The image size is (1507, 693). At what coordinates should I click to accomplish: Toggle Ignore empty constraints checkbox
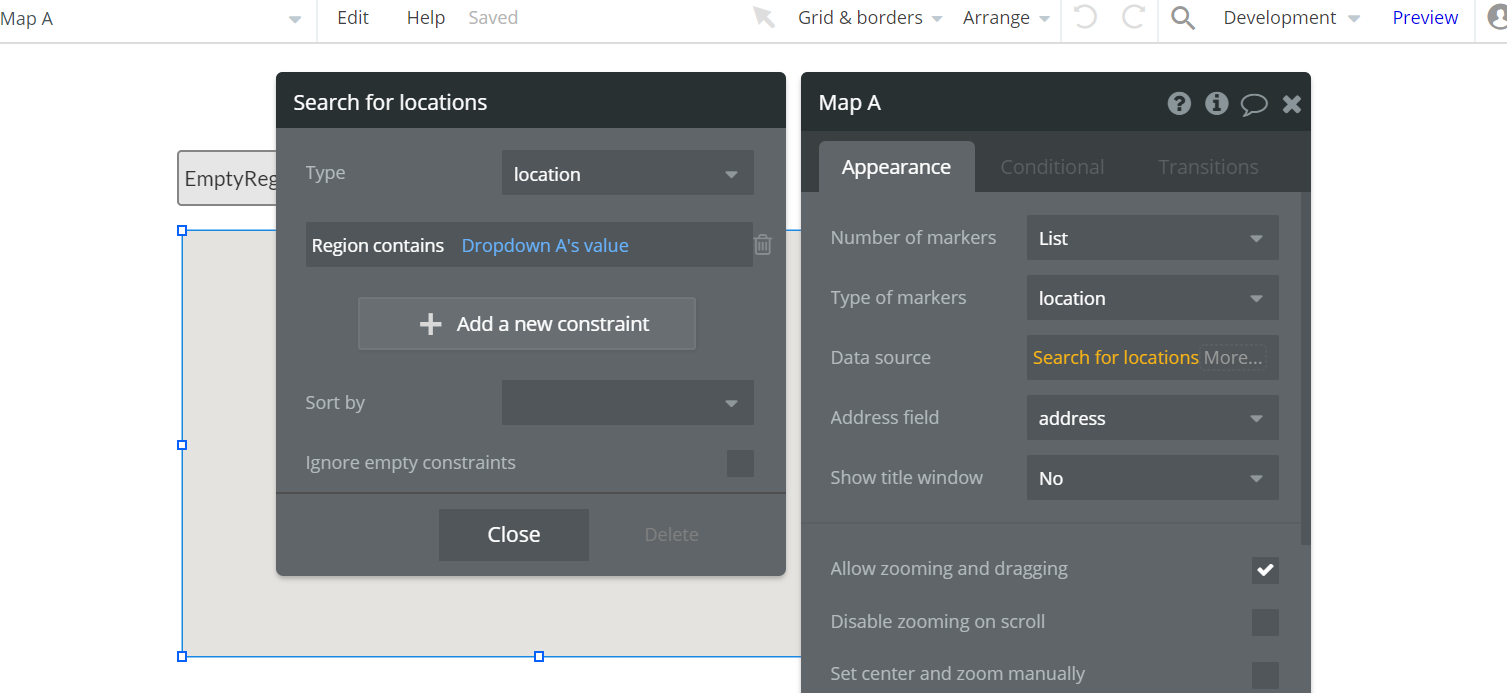click(740, 463)
